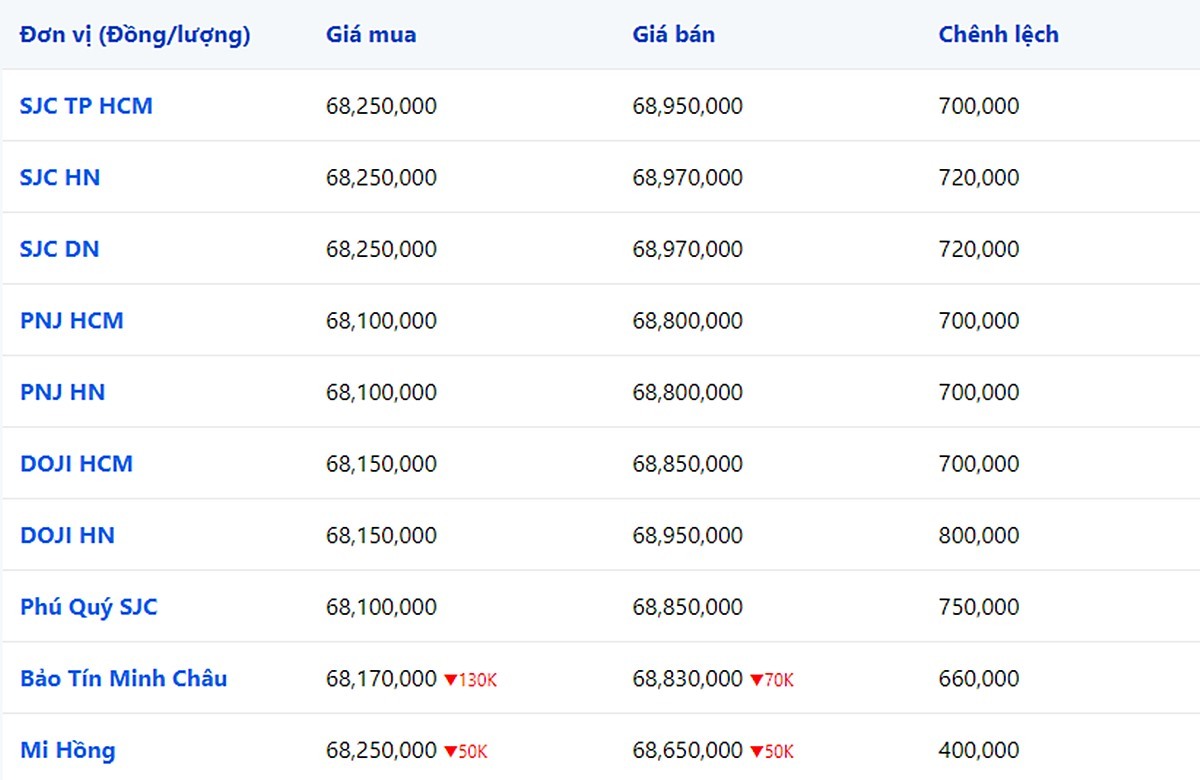Click the 68,950,000 sell price for SJC TP HCM
Screen dimensions: 1200x780
[687, 106]
